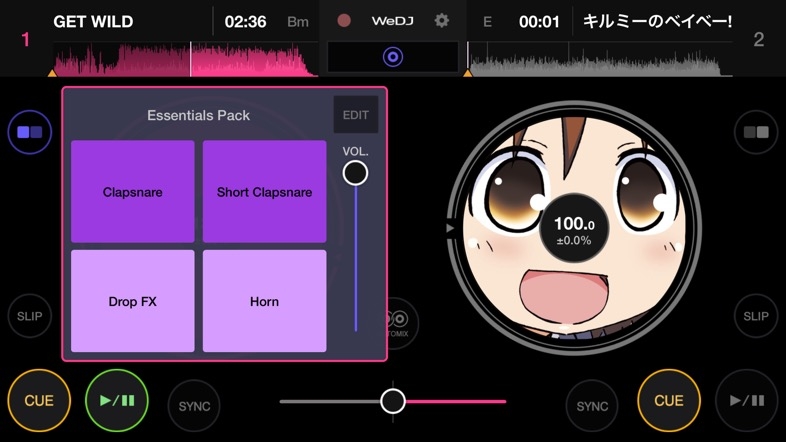Click the red record button
Viewport: 786px width, 442px height.
pyautogui.click(x=344, y=21)
